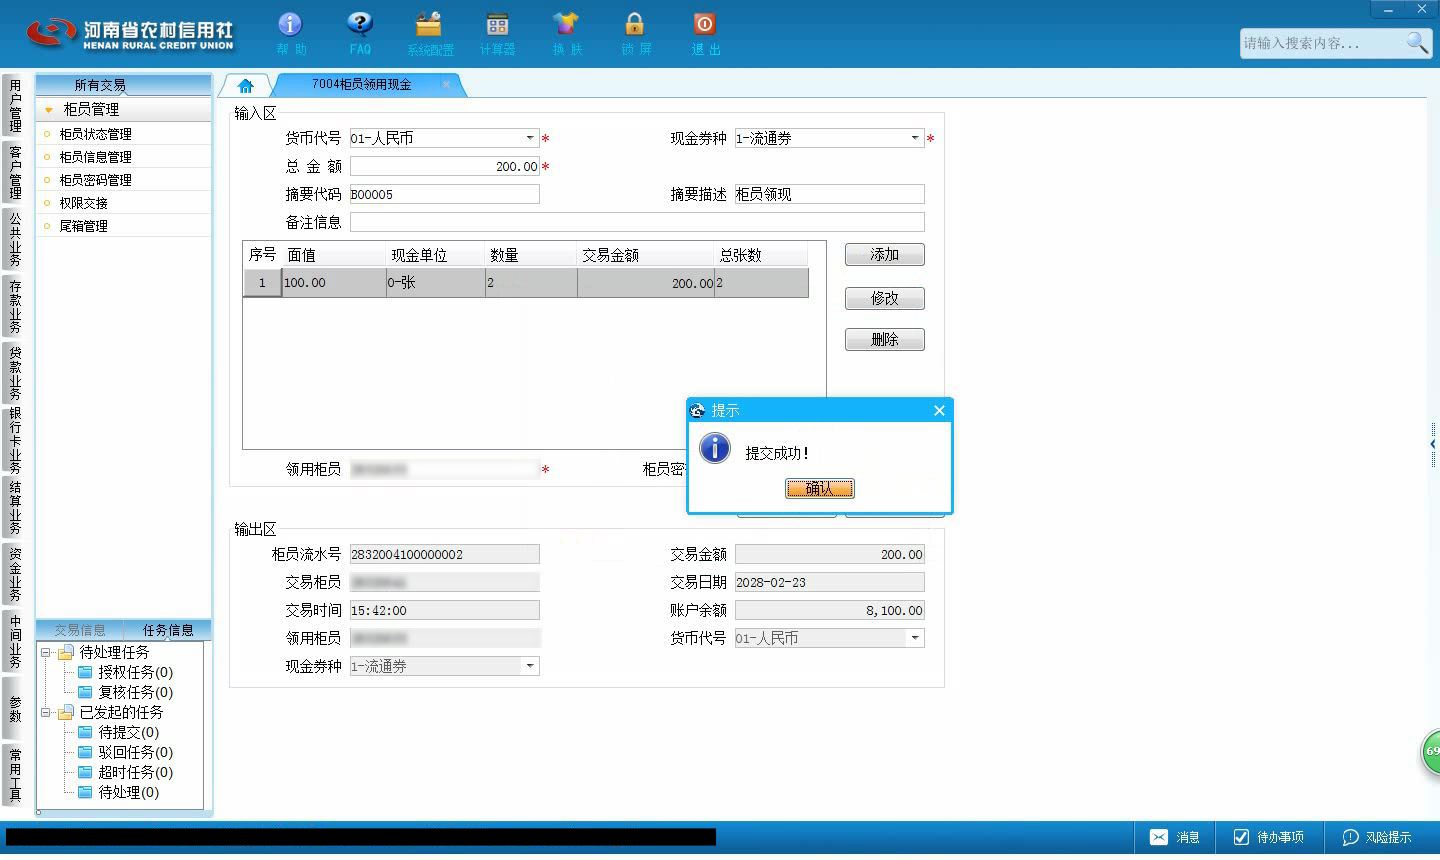
Task: Click the 删除 (Delete) button
Action: [885, 339]
